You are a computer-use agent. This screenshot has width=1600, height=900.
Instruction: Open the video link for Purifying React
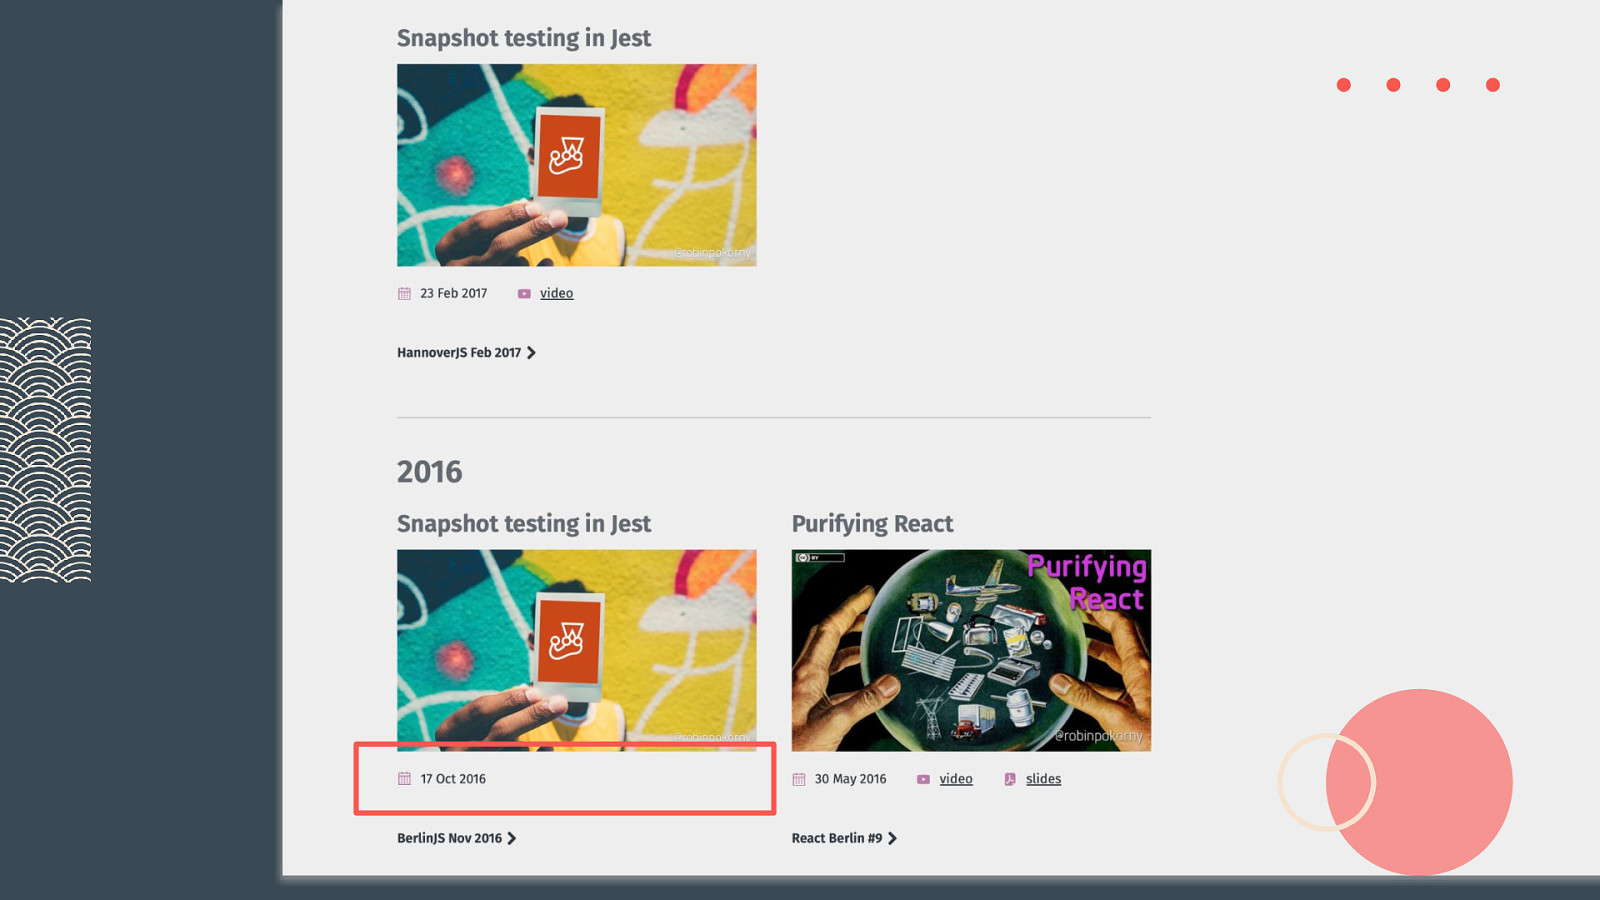click(x=956, y=779)
